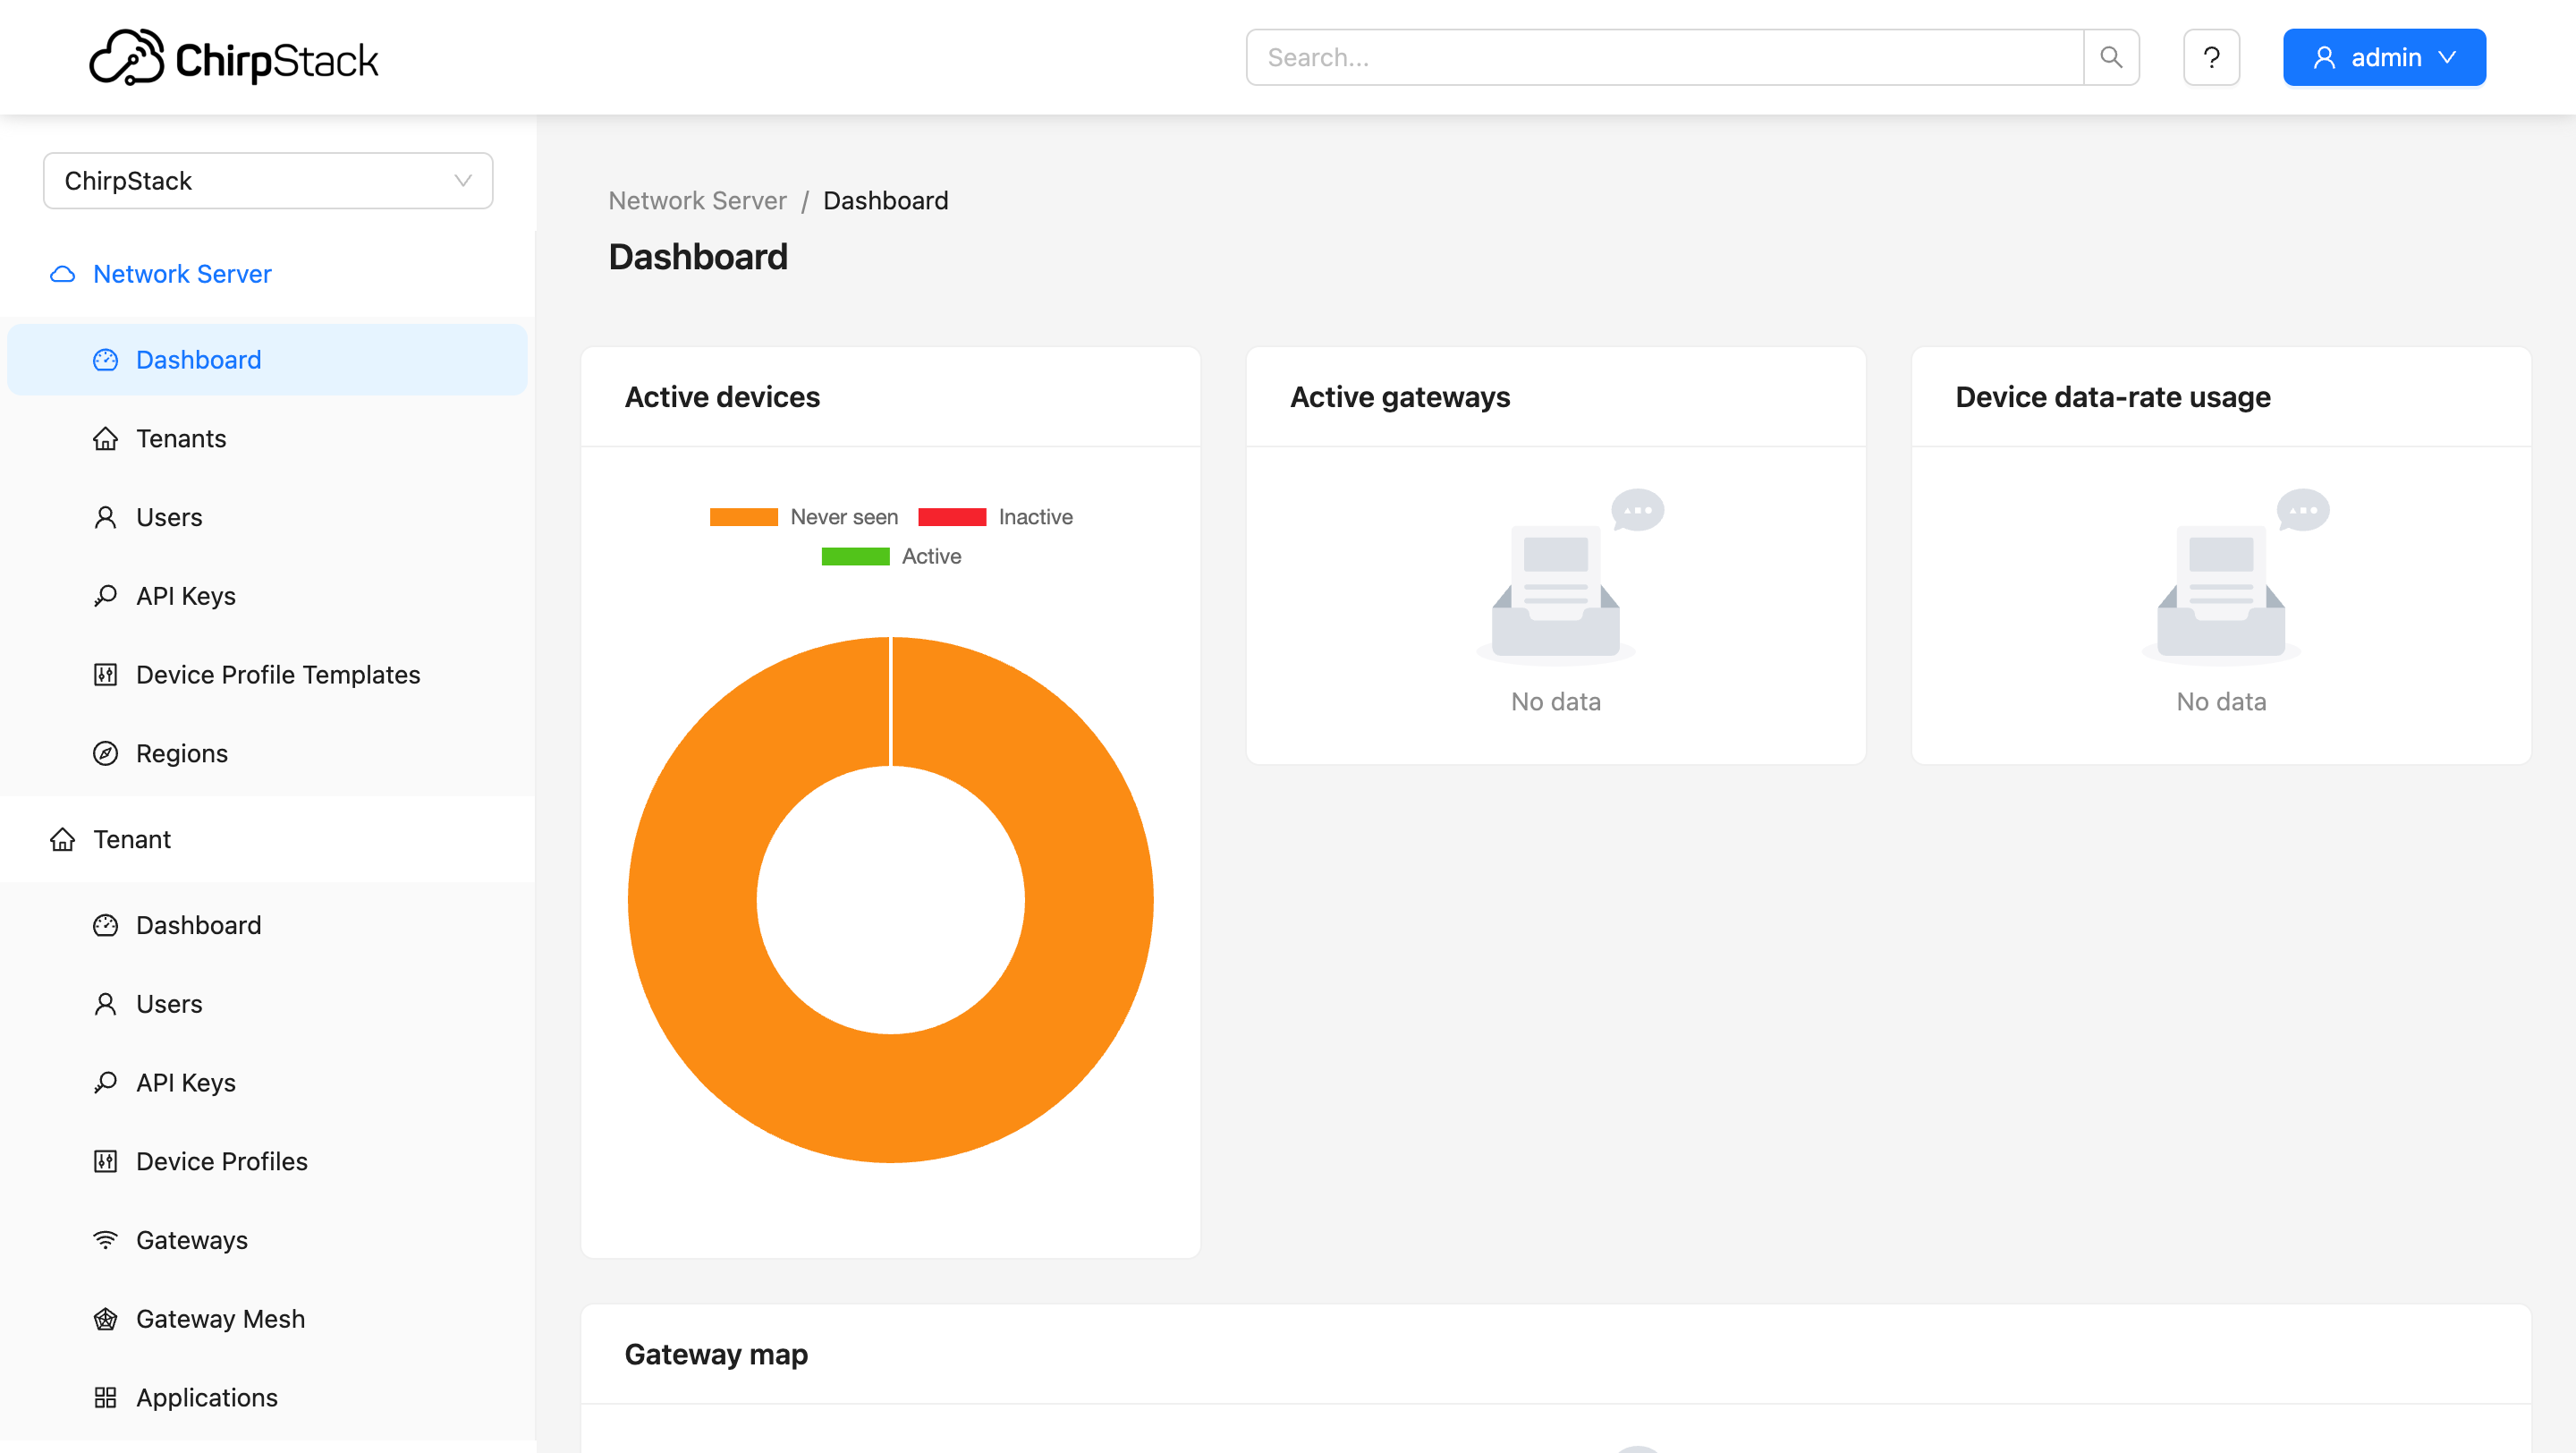
Task: Click the Gateway Mesh icon
Action: point(105,1319)
